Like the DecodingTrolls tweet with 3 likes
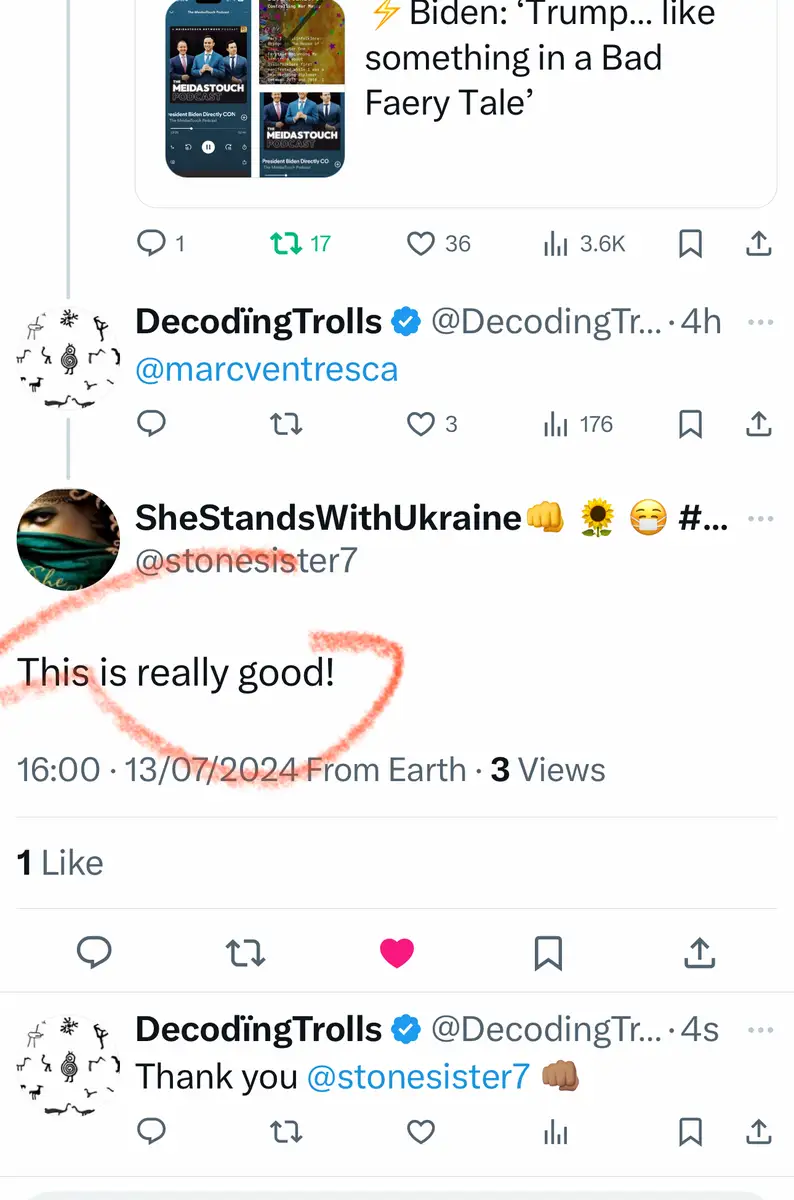Image resolution: width=794 pixels, height=1200 pixels. click(x=421, y=424)
